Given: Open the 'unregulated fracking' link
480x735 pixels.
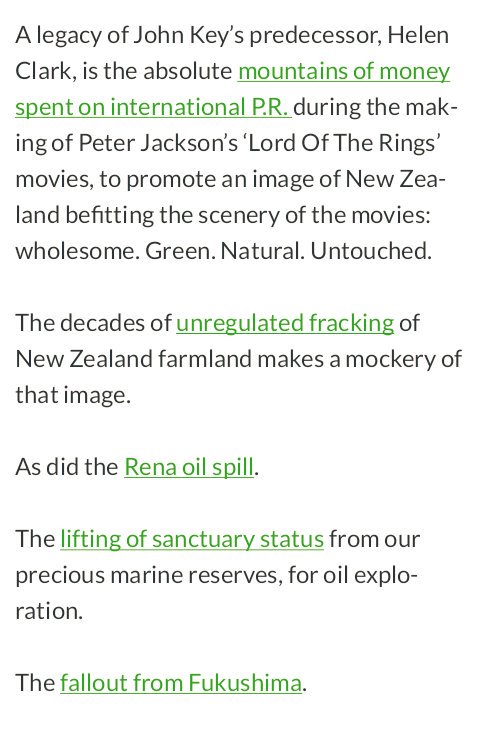Looking at the screenshot, I should [x=285, y=323].
